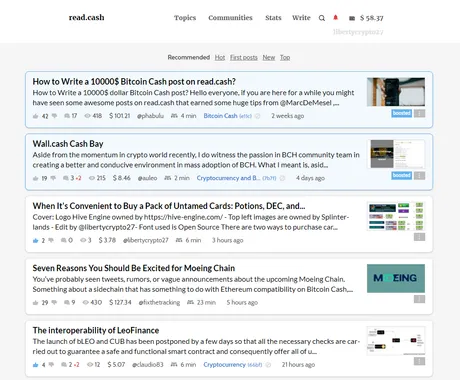460x380 pixels.
Task: Open the red notifications bell
Action: (x=336, y=17)
